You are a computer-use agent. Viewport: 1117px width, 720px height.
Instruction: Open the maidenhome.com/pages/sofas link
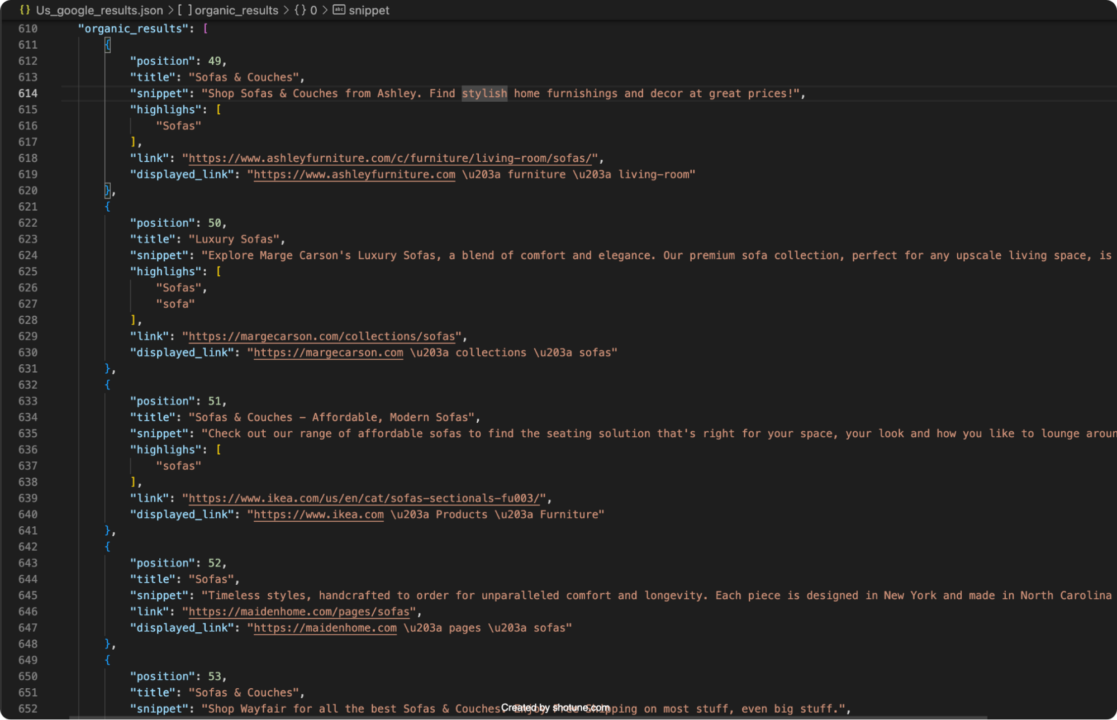pyautogui.click(x=299, y=612)
